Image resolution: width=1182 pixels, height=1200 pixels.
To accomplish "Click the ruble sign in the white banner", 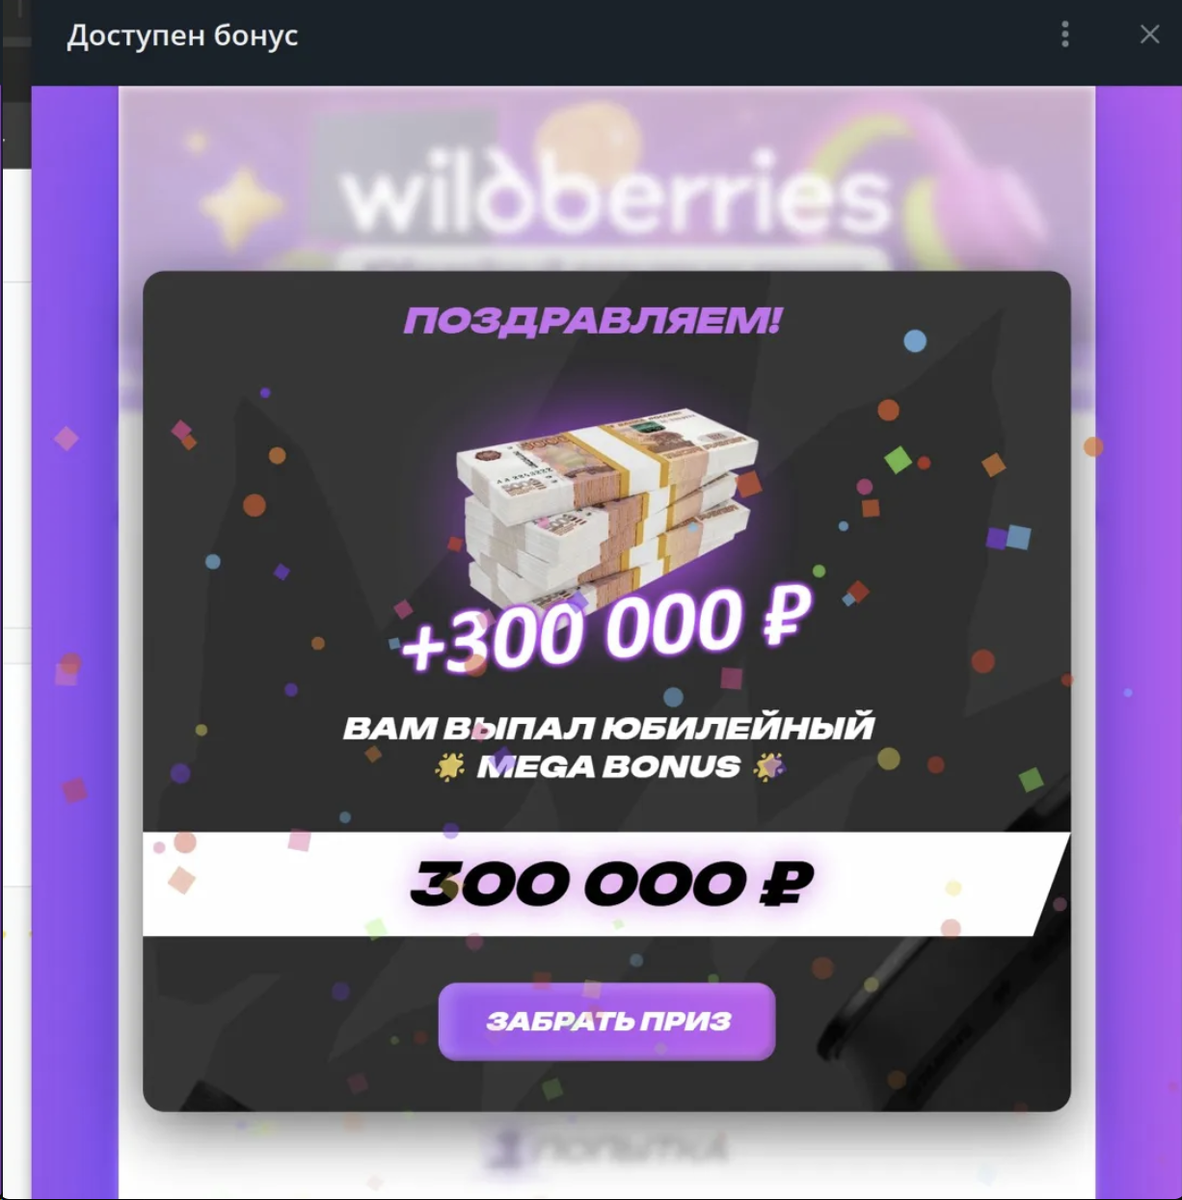I will 787,884.
